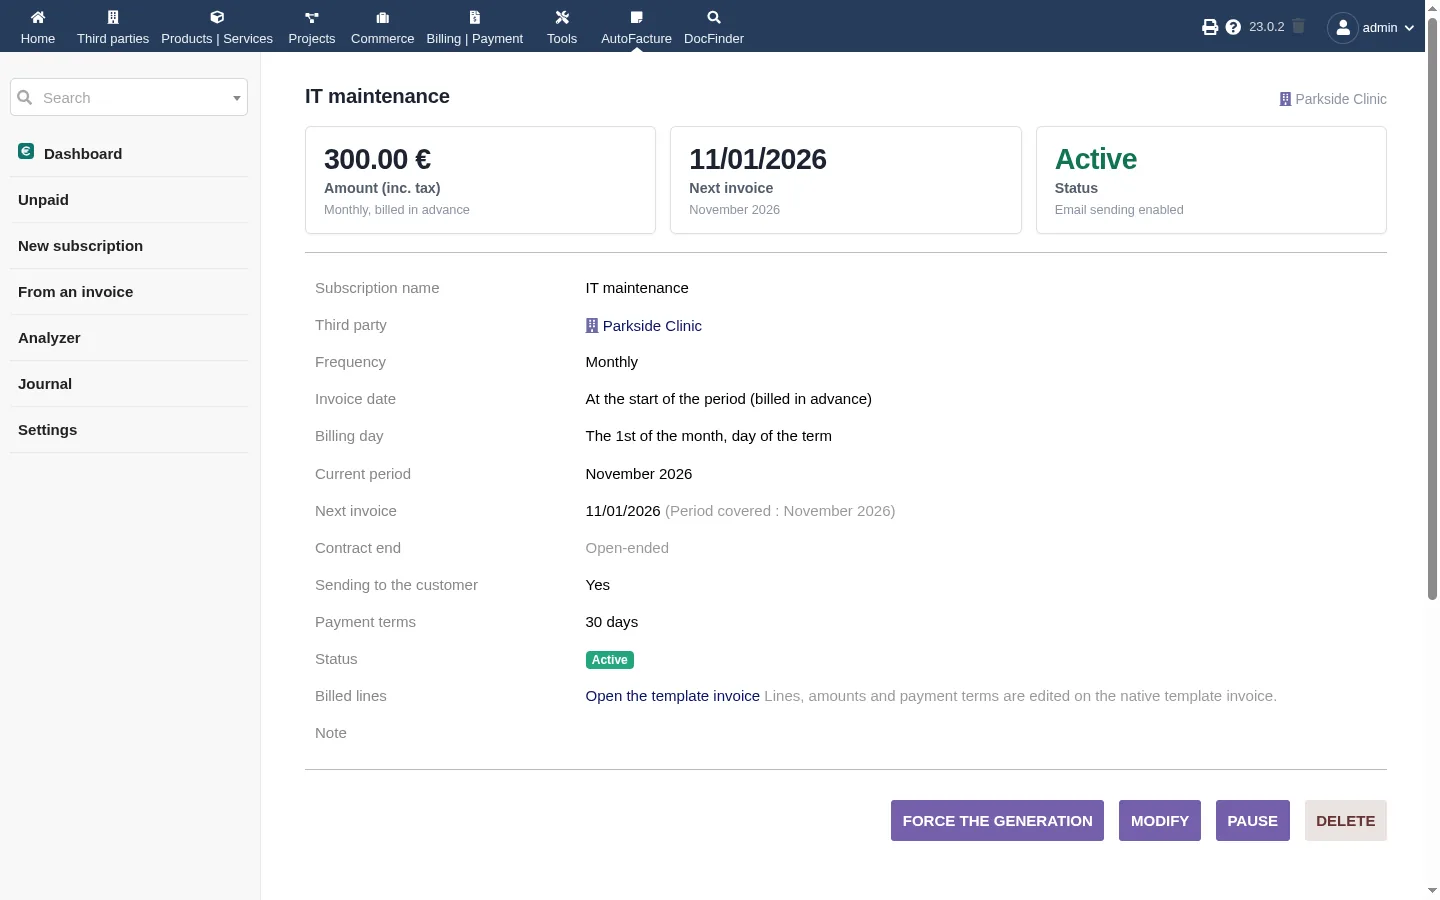Screen dimensions: 1440x900
Task: Pause the subscription with the Pause button
Action: pos(1253,821)
